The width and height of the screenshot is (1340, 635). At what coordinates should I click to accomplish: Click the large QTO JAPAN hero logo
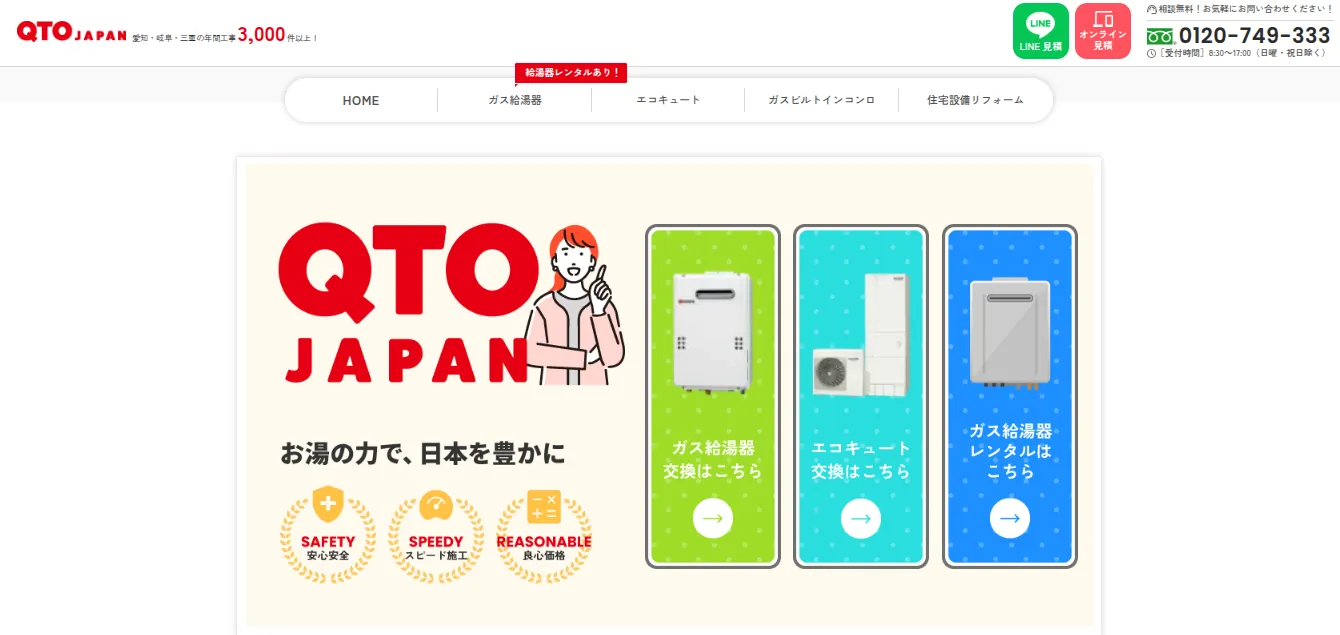point(403,305)
